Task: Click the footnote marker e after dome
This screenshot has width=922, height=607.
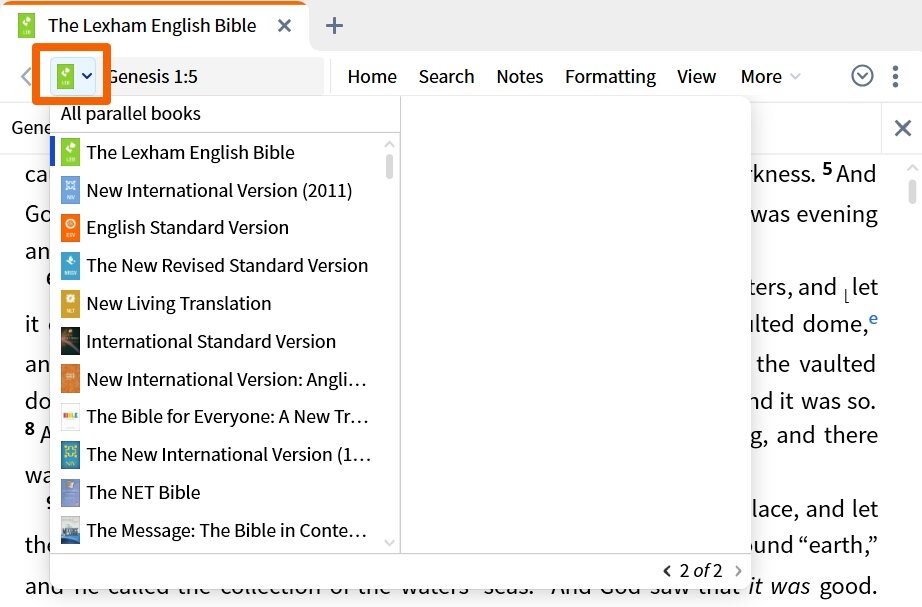Action: tap(873, 318)
